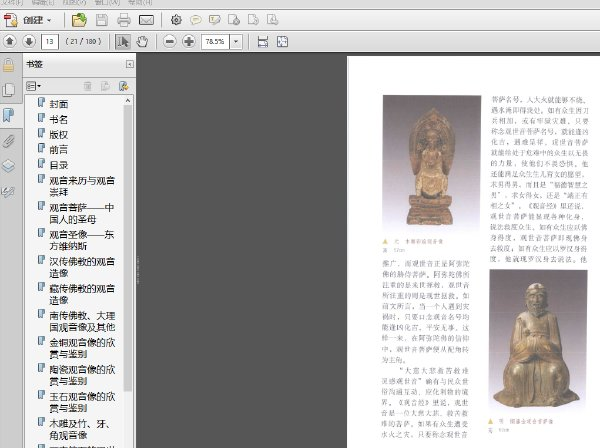
Task: Save the document with the floppy disk icon
Action: pos(102,20)
